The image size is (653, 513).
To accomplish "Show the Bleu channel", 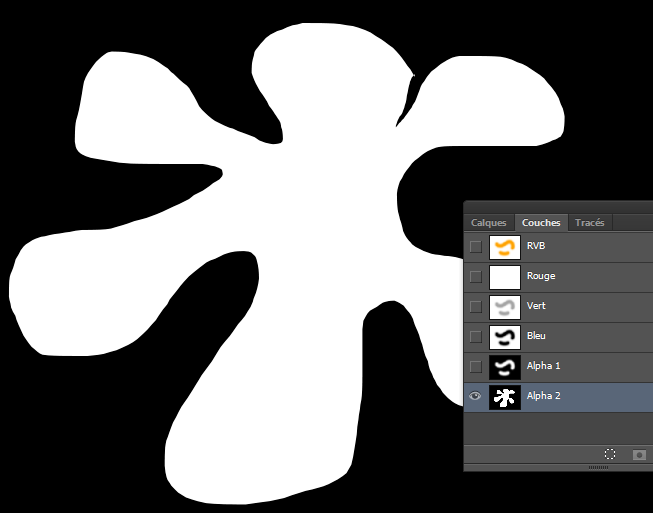I will (x=476, y=336).
